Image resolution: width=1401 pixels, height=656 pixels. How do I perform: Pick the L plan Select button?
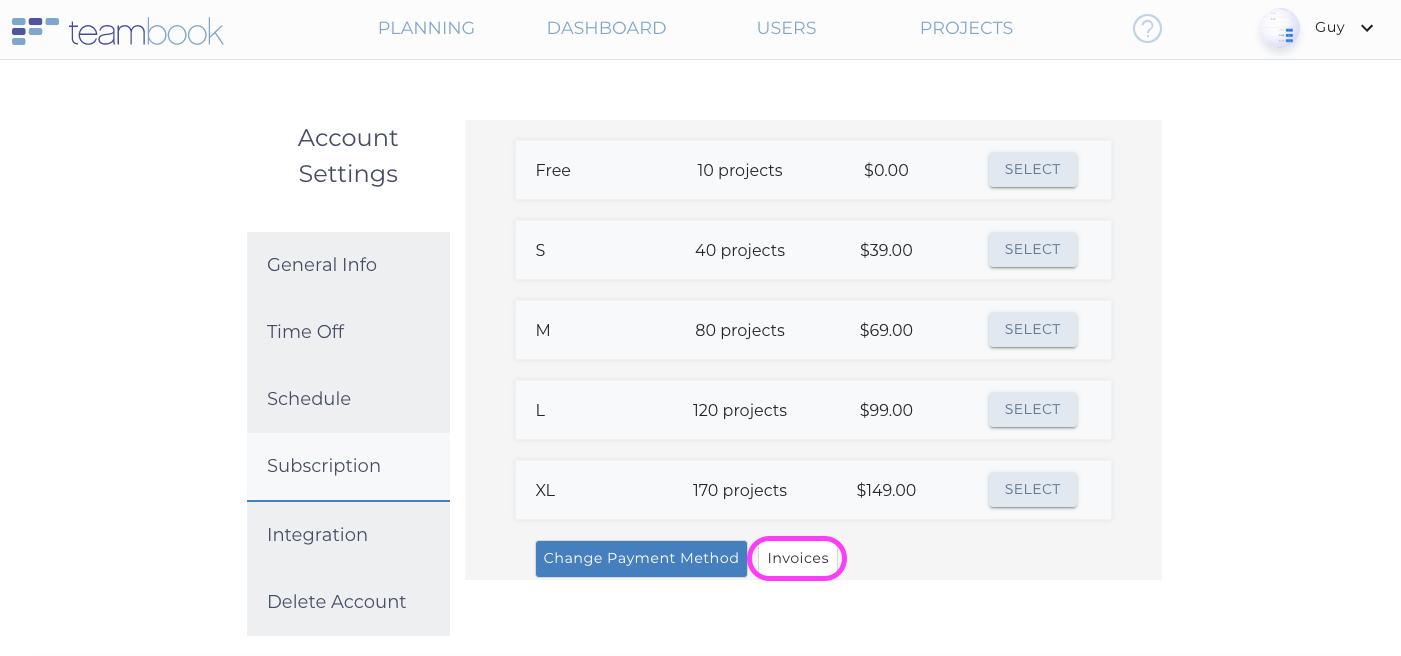point(1032,410)
